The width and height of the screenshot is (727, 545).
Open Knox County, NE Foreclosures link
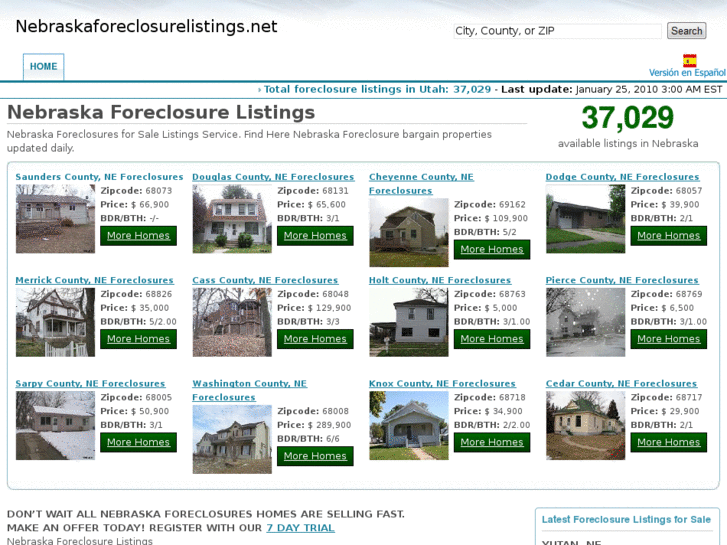click(x=442, y=384)
